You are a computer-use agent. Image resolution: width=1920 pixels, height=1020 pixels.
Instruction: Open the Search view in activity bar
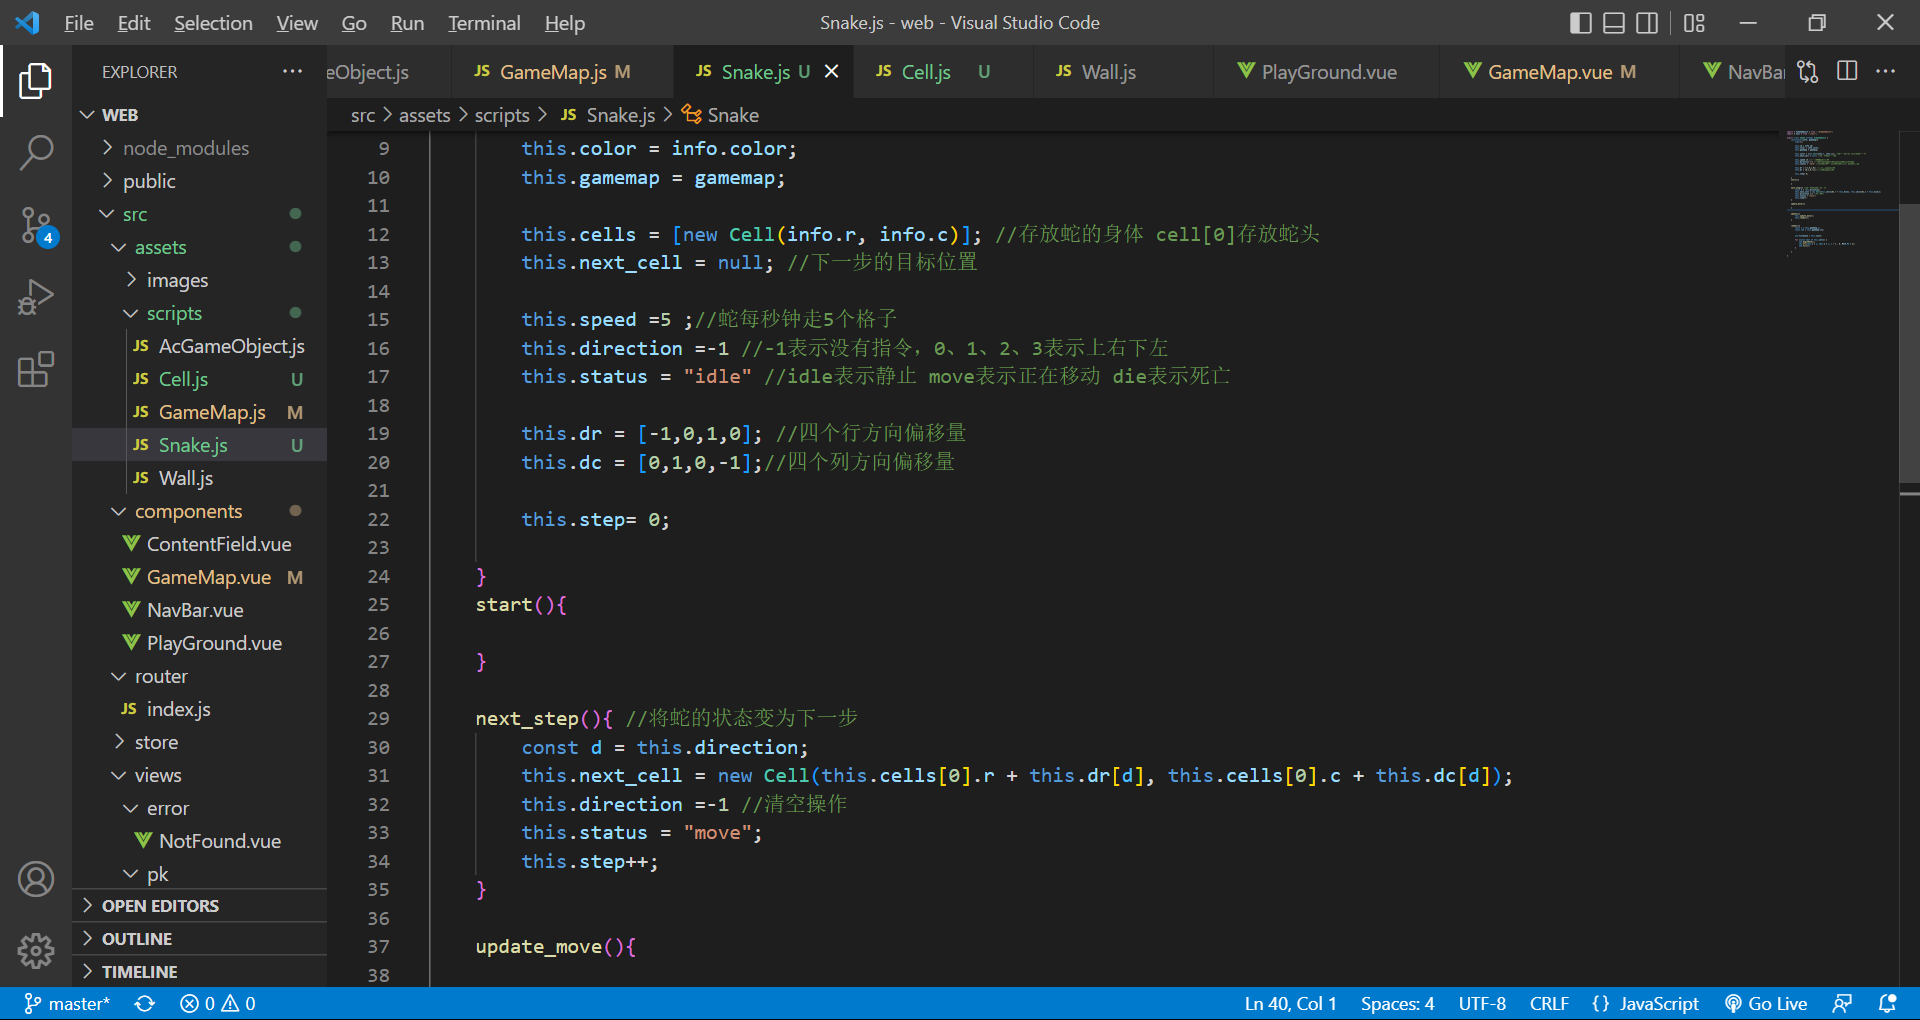(x=36, y=153)
